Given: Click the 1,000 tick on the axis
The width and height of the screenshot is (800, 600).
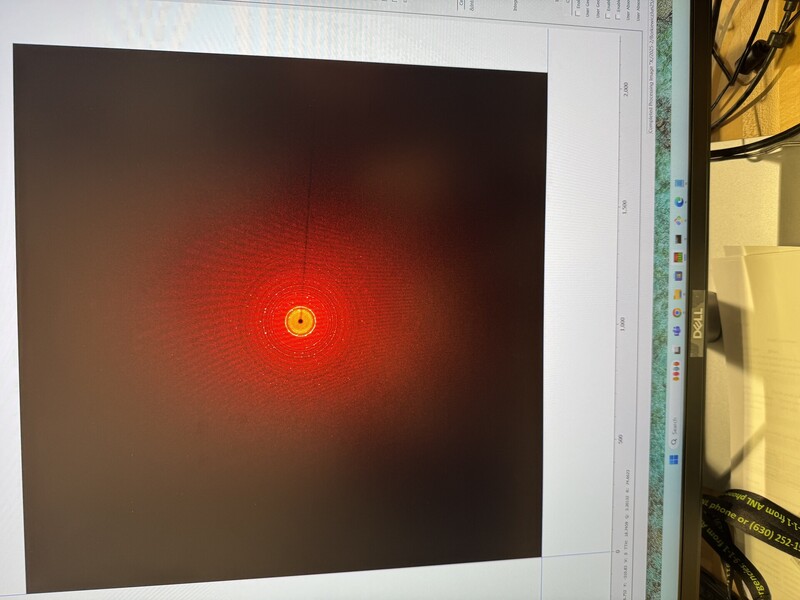Looking at the screenshot, I should [x=622, y=325].
